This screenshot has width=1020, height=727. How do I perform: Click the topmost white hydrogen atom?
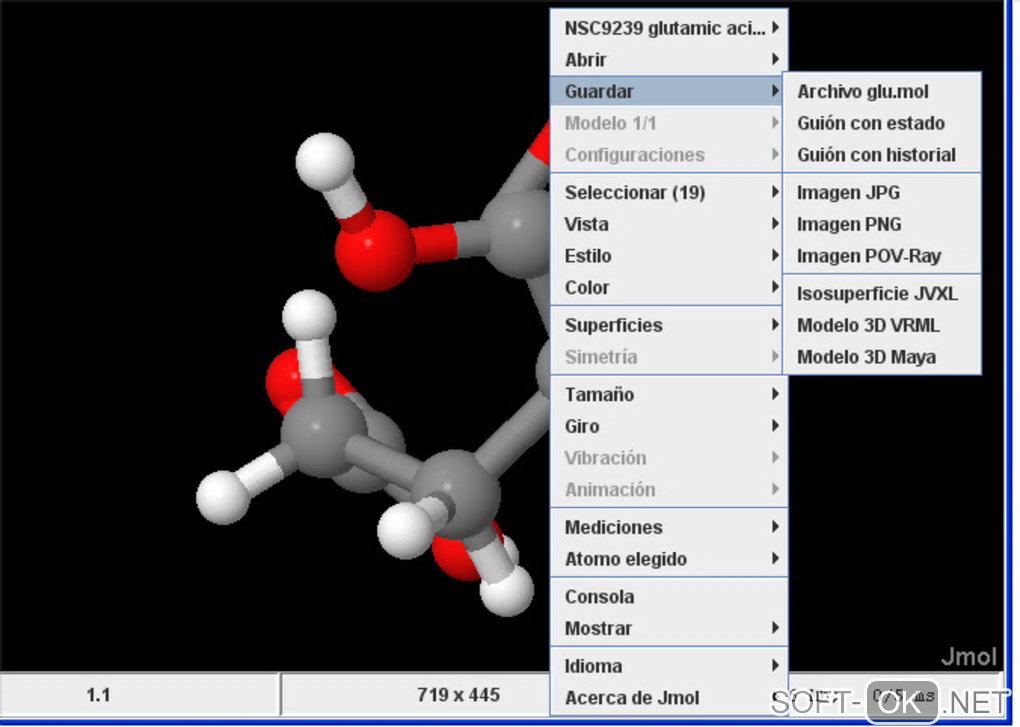pos(325,162)
